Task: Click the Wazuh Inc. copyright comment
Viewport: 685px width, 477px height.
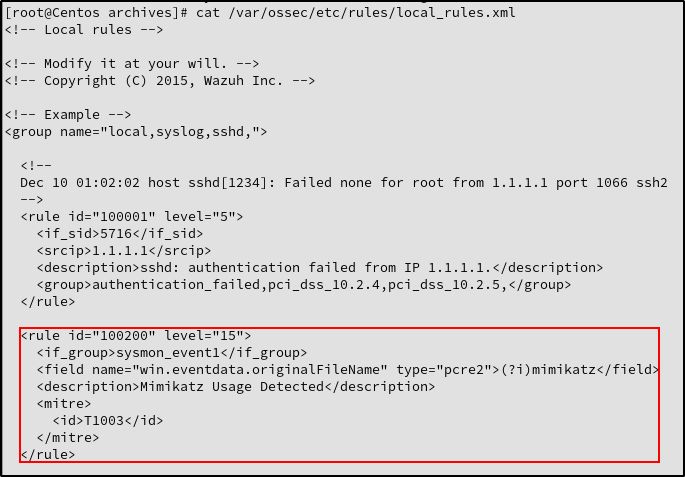Action: click(160, 81)
